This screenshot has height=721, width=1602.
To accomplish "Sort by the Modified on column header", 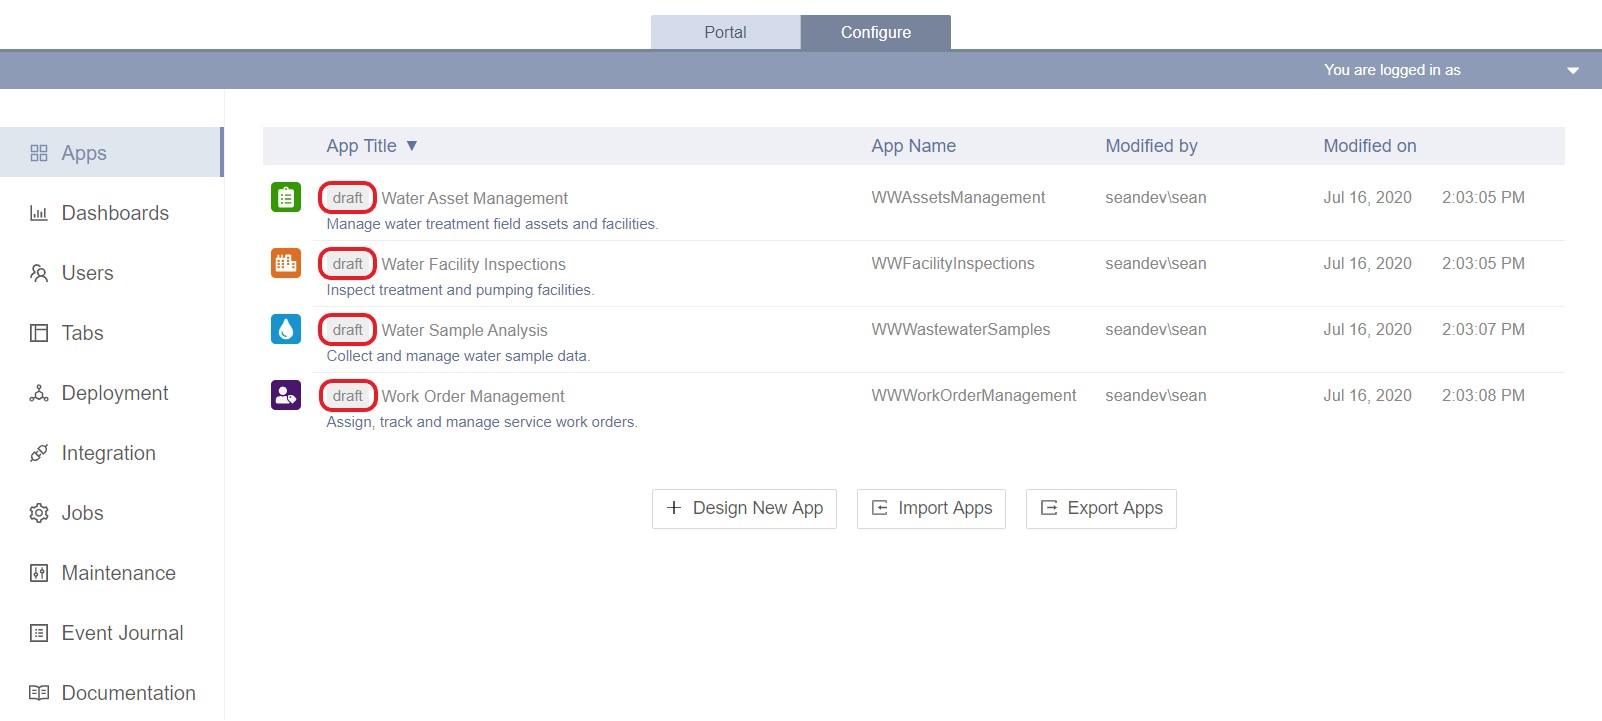I will pyautogui.click(x=1370, y=146).
